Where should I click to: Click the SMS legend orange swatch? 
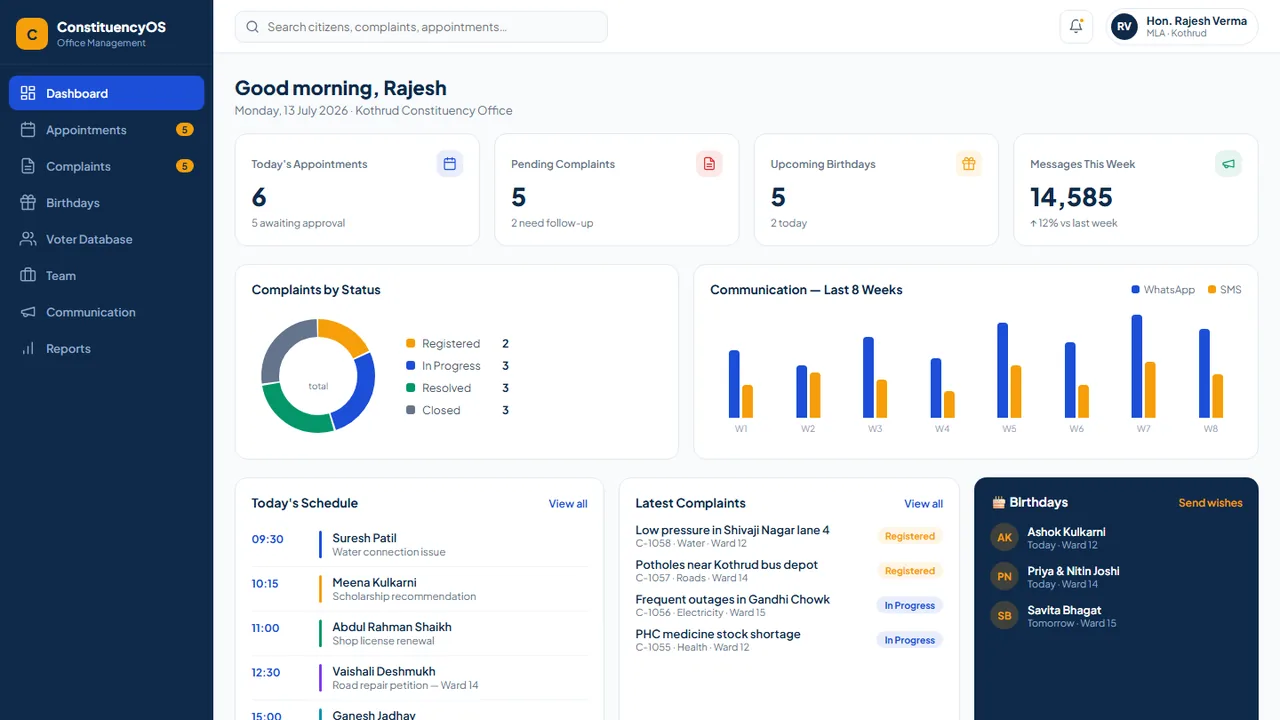pos(1212,290)
